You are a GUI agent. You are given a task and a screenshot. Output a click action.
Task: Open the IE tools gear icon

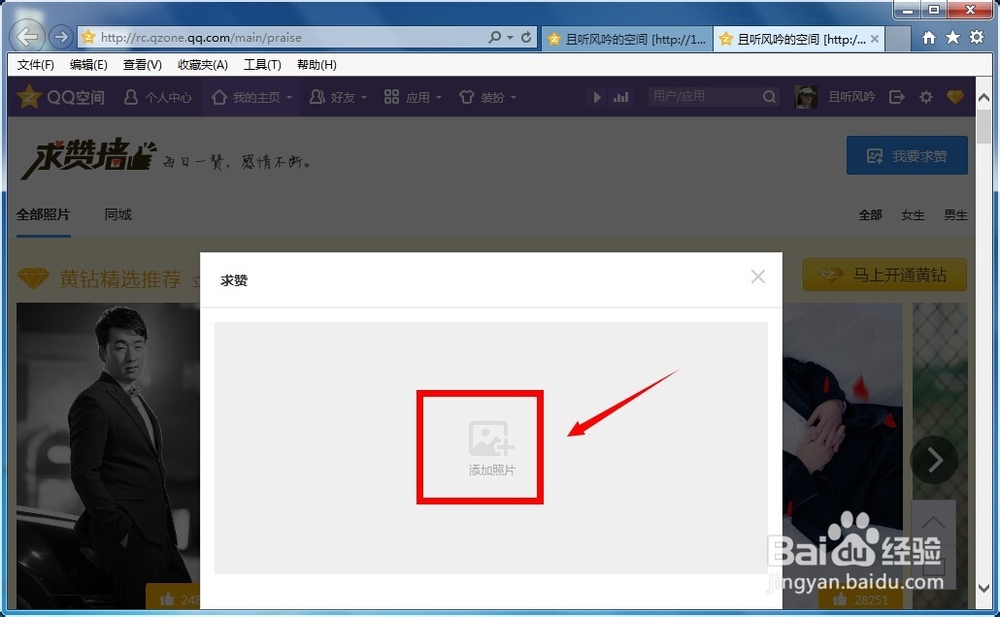pyautogui.click(x=976, y=37)
